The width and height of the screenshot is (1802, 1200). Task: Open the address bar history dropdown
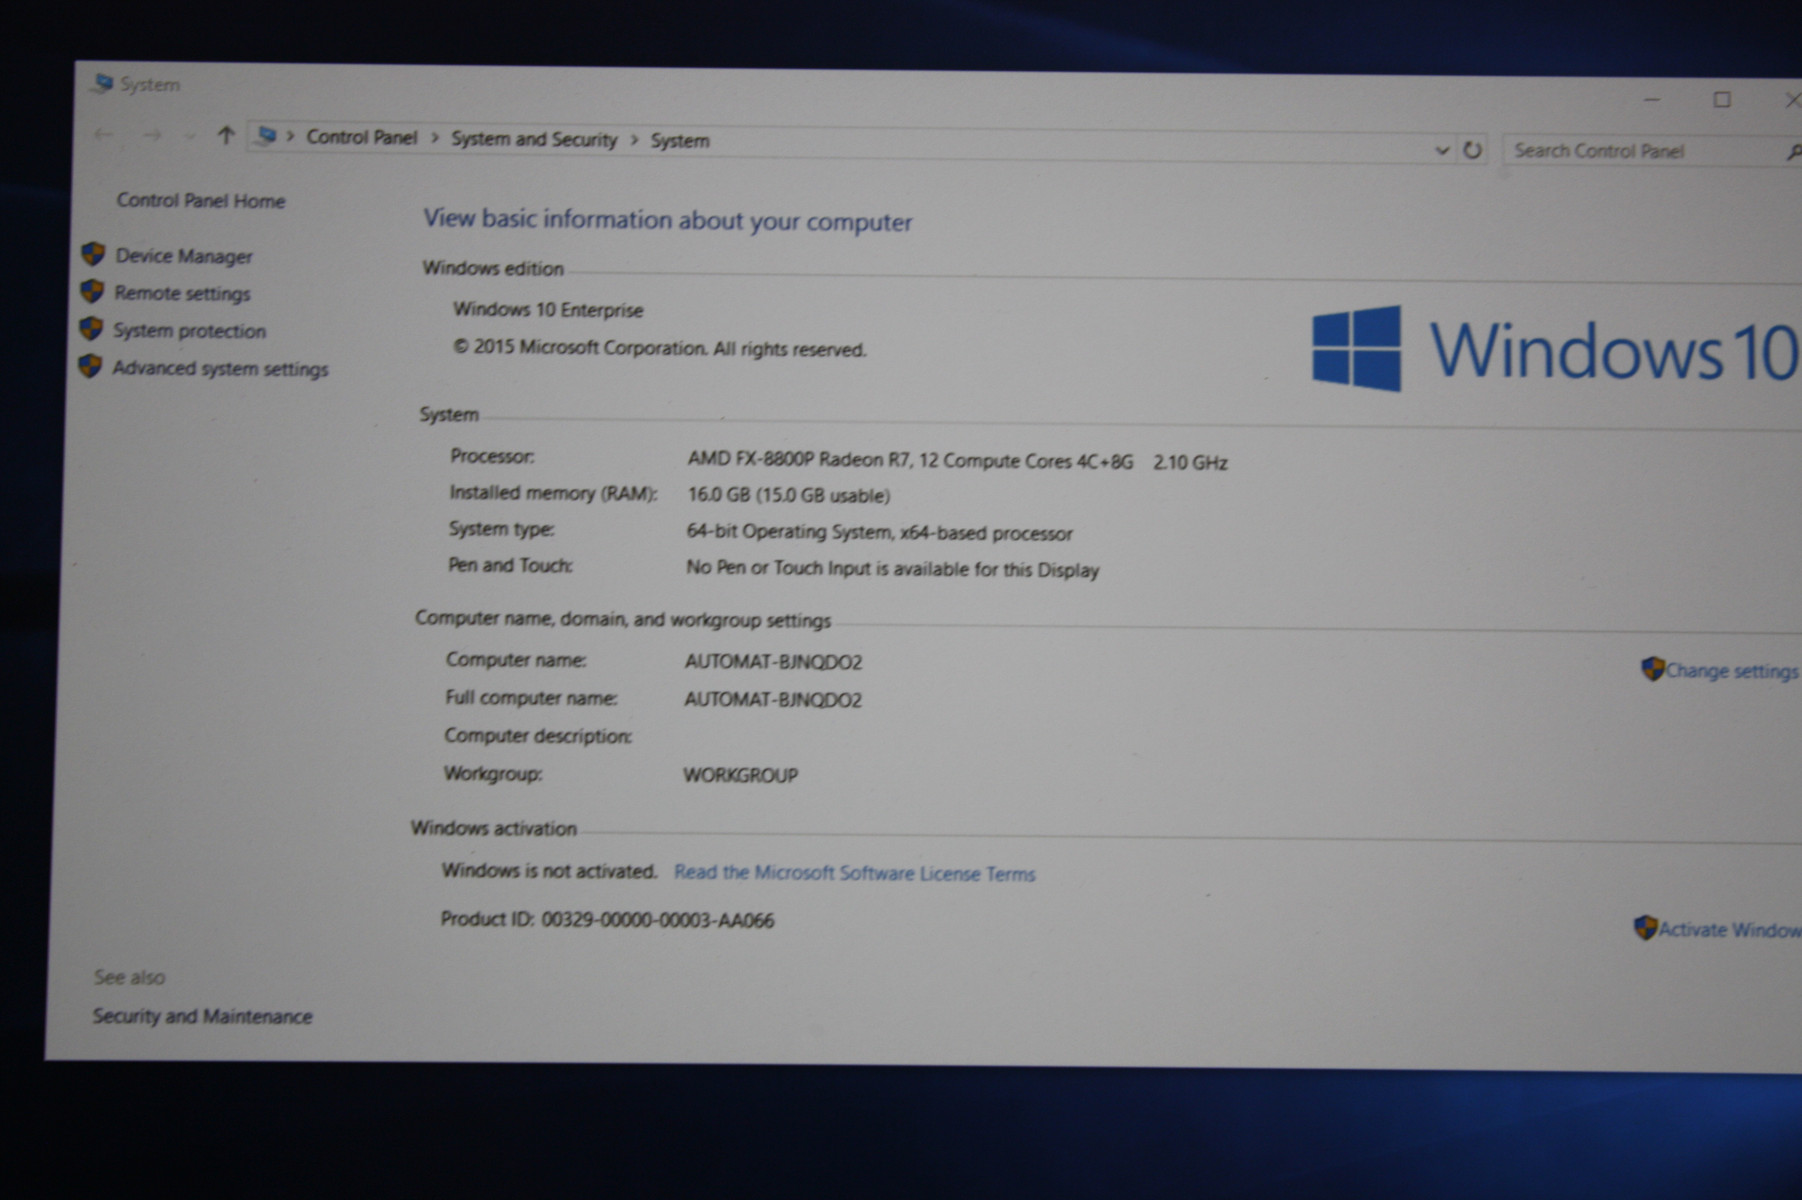[x=1442, y=151]
